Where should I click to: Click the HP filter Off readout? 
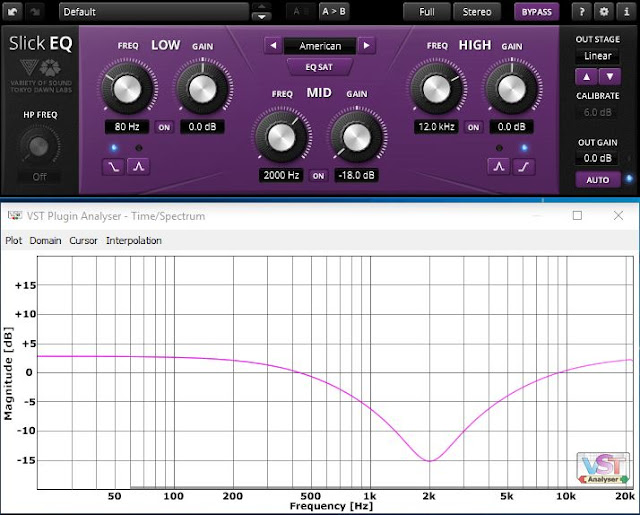point(39,177)
